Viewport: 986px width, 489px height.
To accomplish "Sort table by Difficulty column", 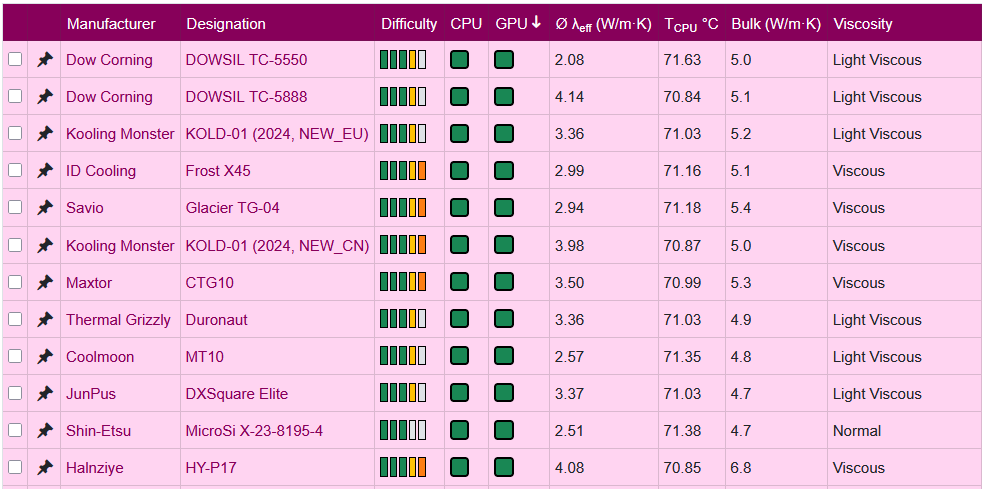I will click(x=409, y=24).
